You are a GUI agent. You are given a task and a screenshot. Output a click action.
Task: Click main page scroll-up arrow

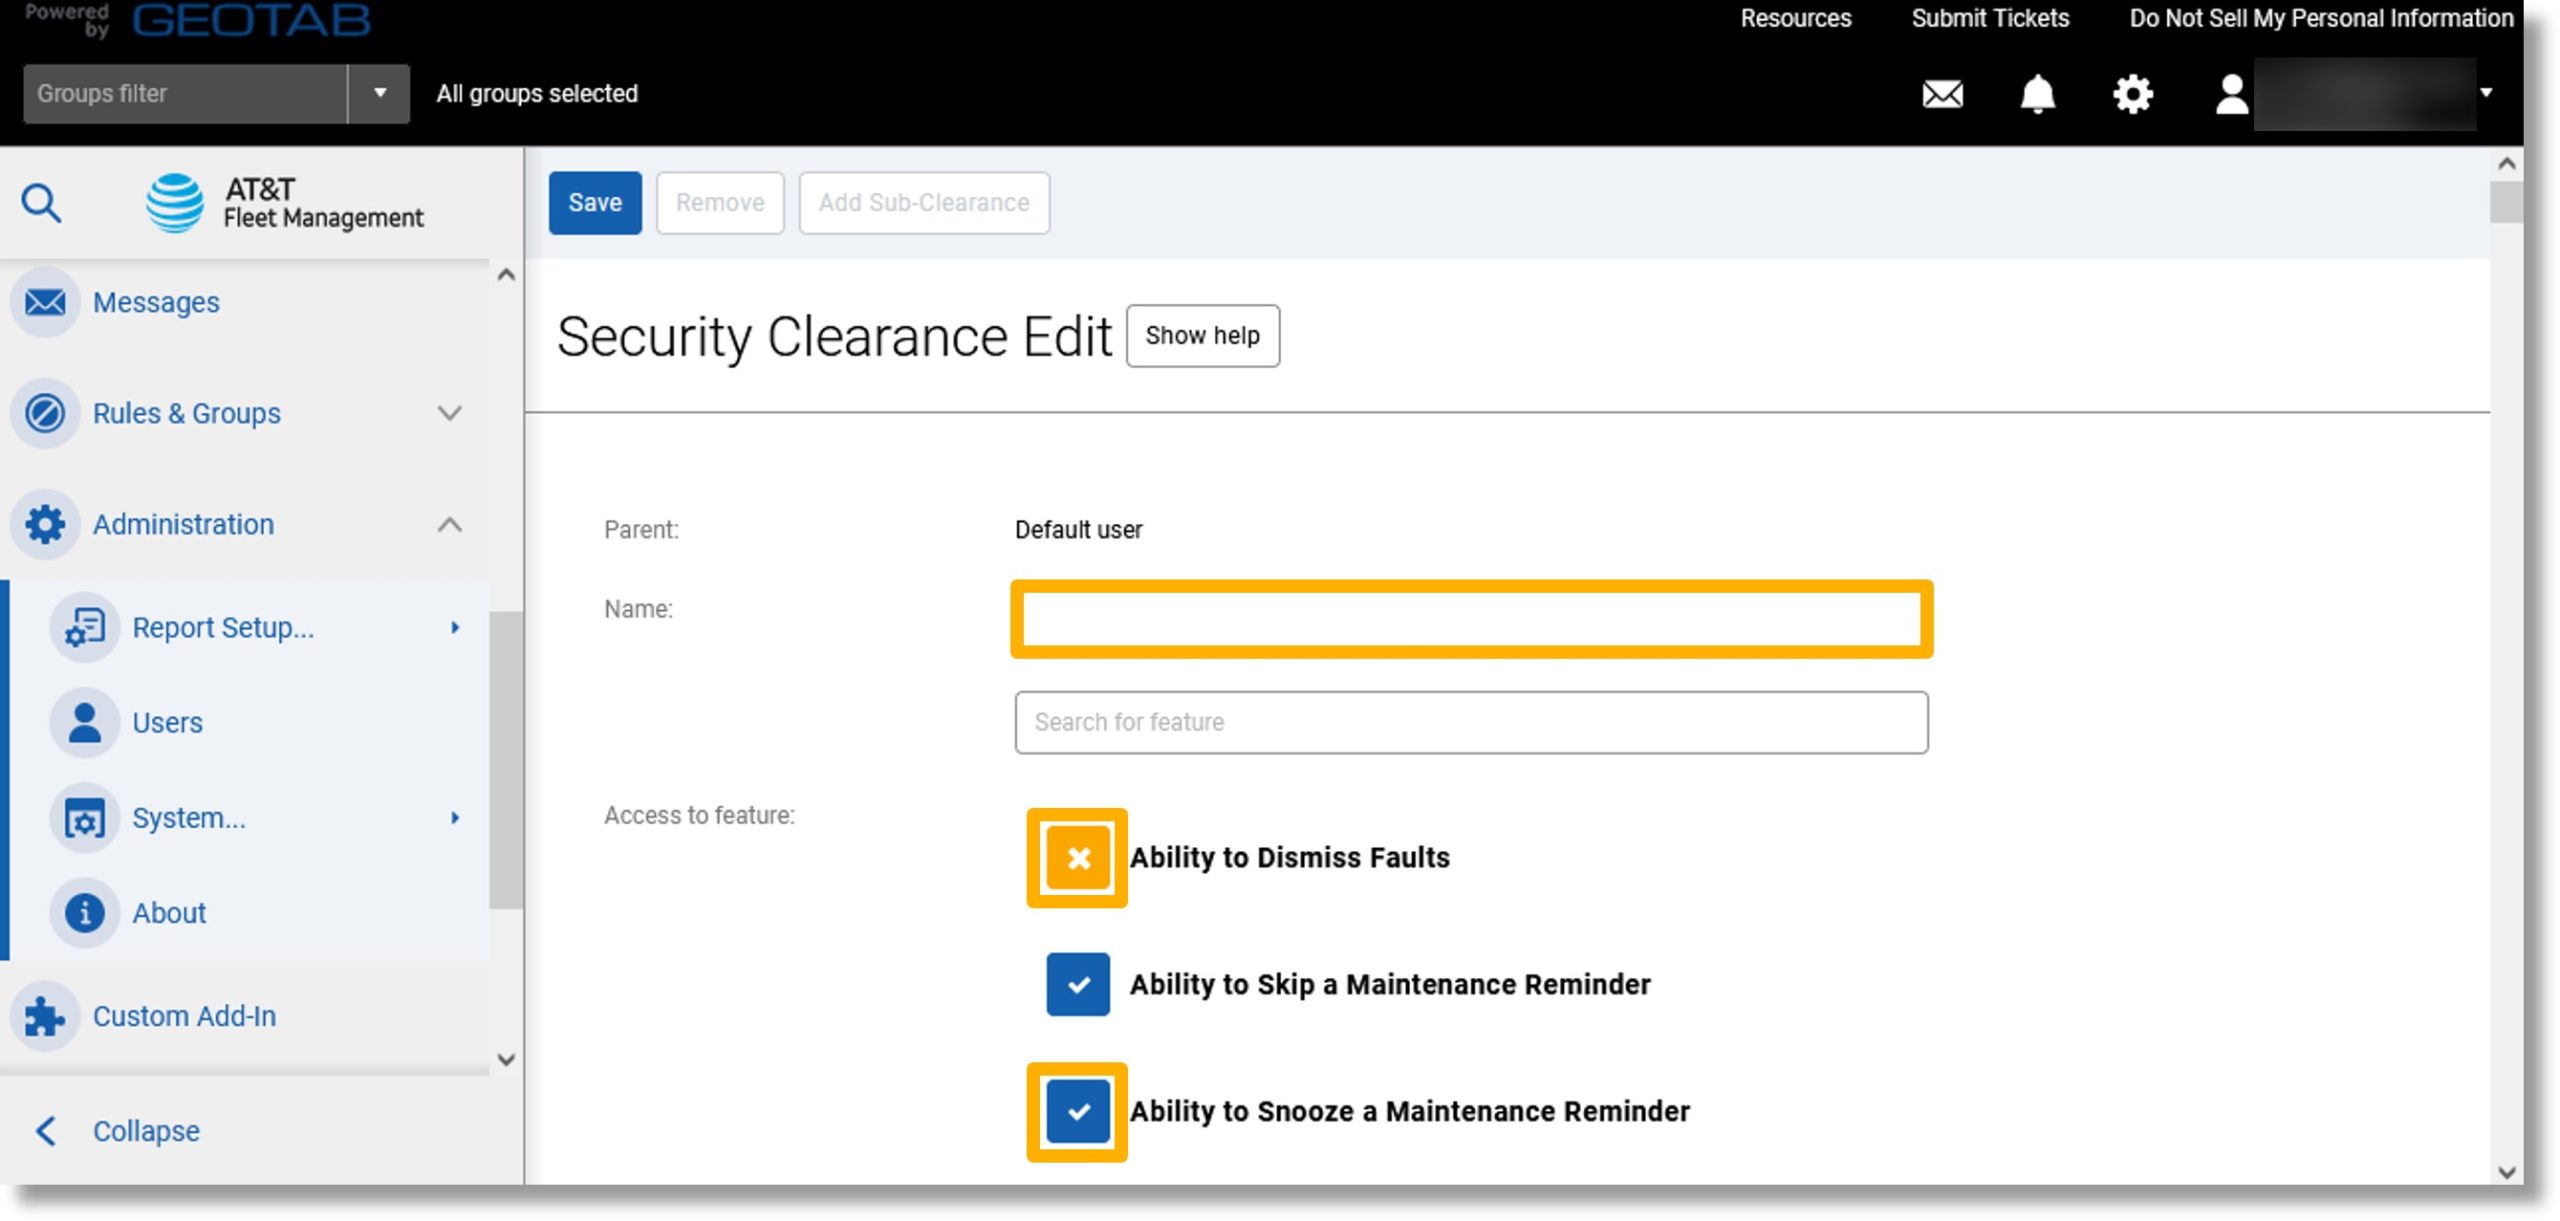click(2506, 163)
